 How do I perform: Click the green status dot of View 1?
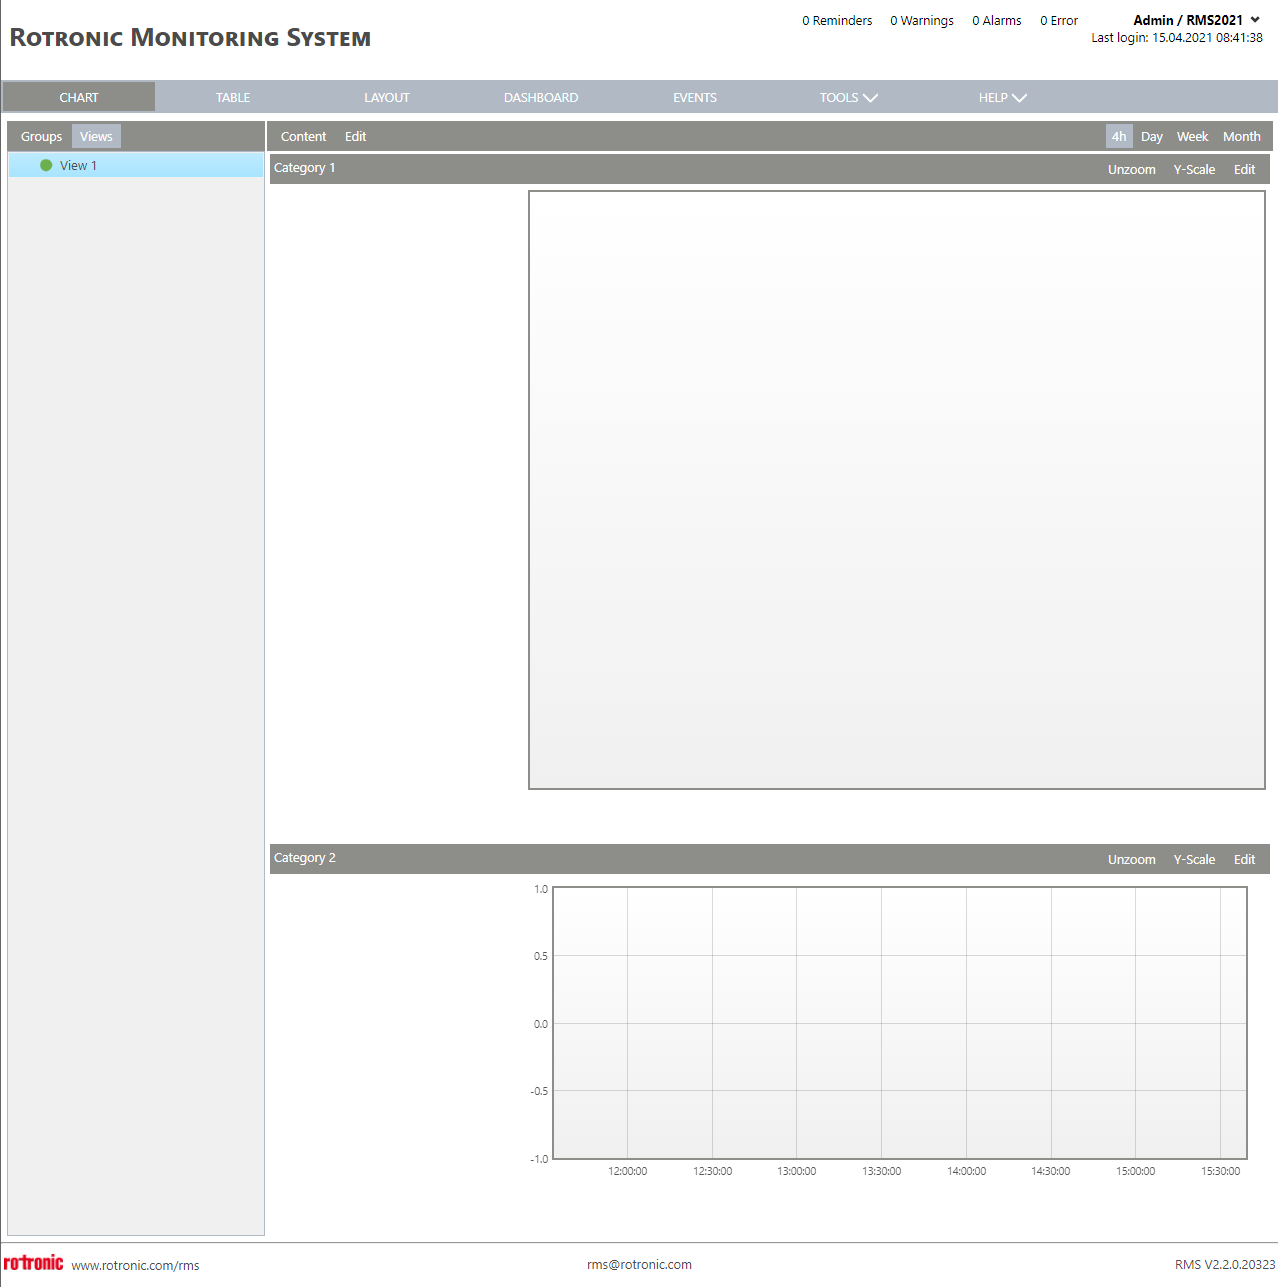(x=46, y=165)
